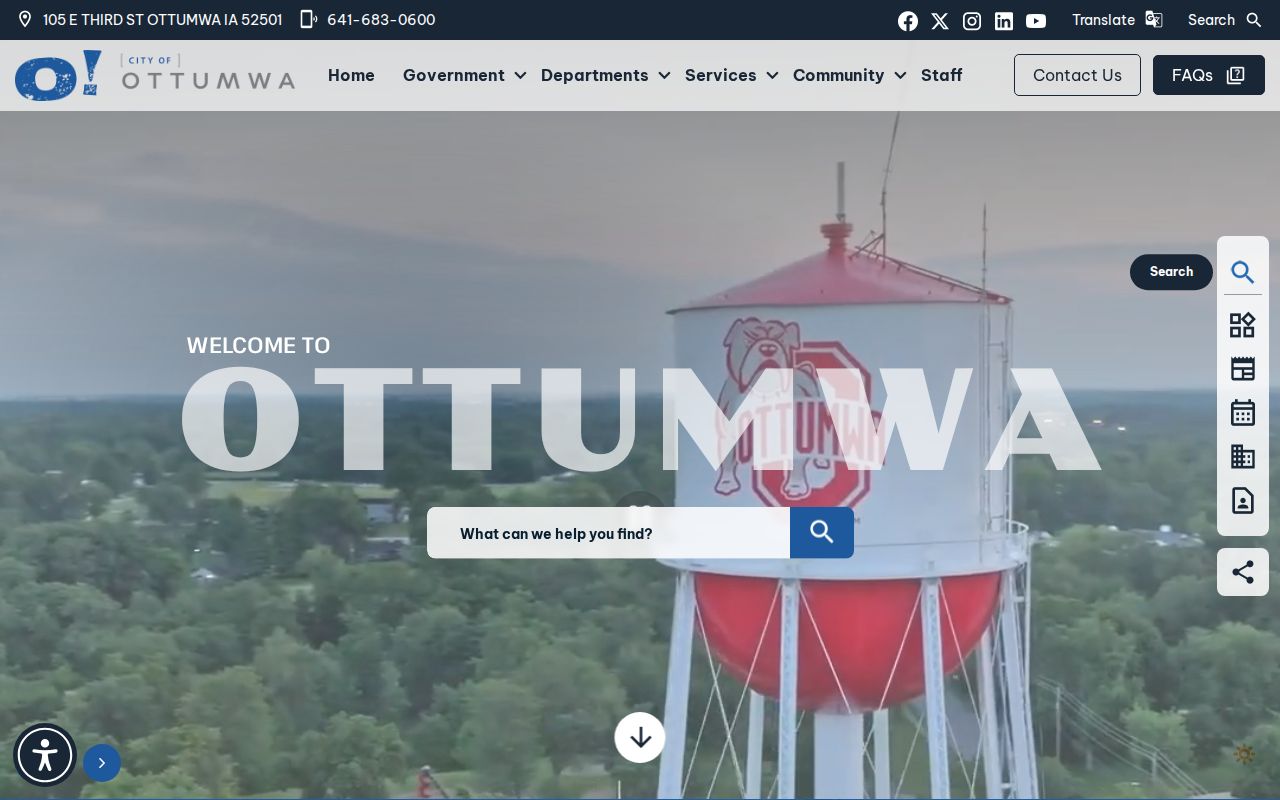Click the Translate language icon
Image resolution: width=1280 pixels, height=800 pixels.
[x=1154, y=20]
